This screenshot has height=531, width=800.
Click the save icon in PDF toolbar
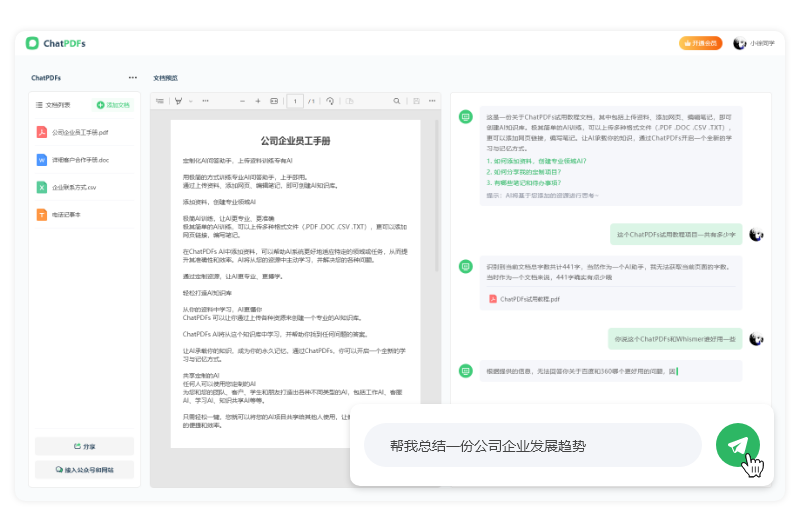tap(415, 101)
